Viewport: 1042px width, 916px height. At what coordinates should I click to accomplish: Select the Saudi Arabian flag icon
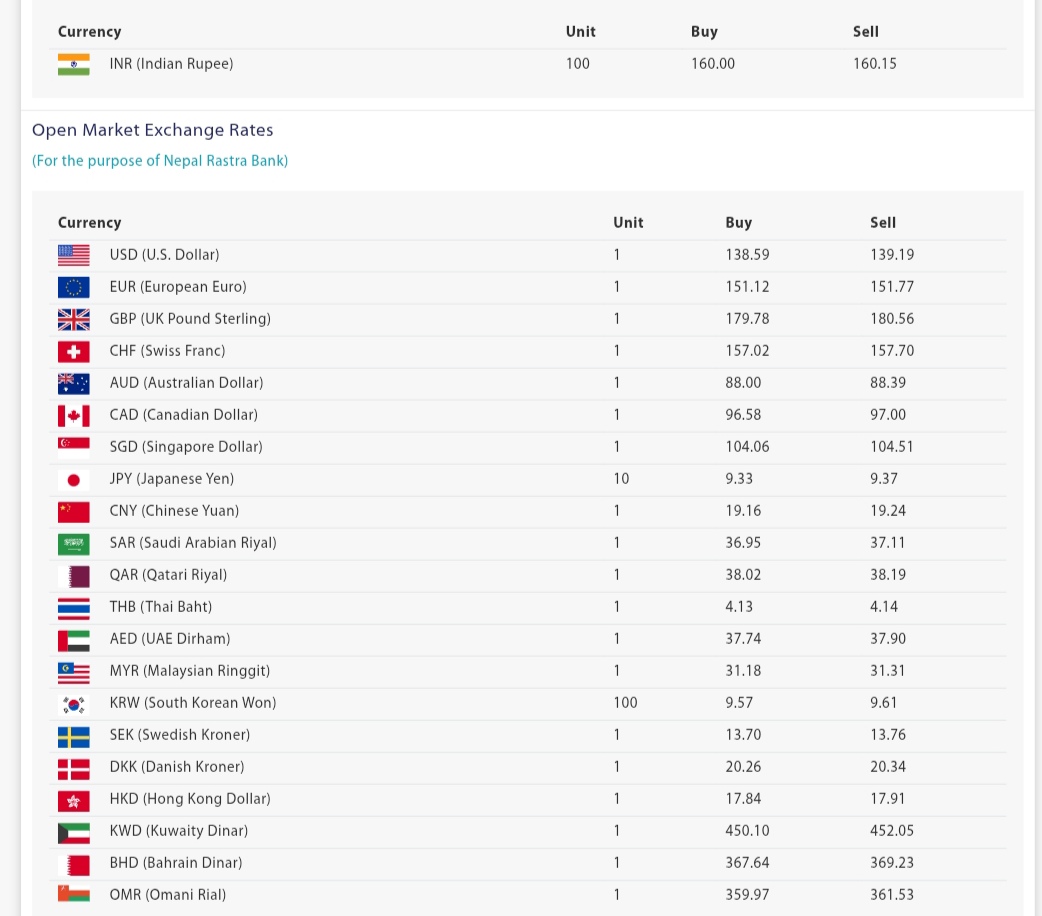[74, 543]
